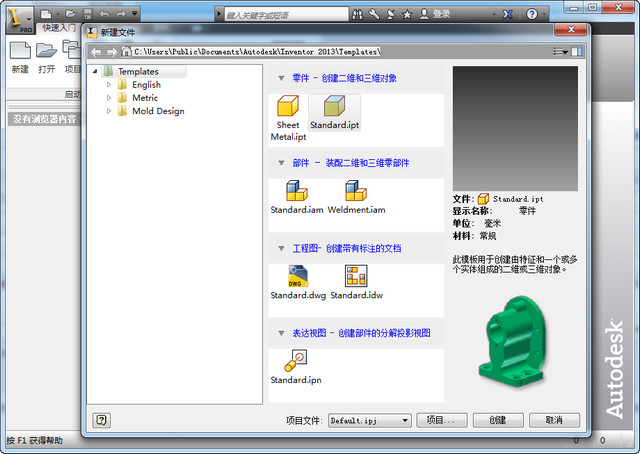Collapse the 零件 part section

click(281, 78)
